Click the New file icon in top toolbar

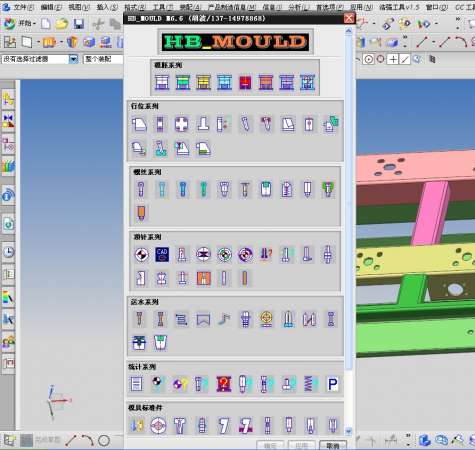(x=46, y=24)
